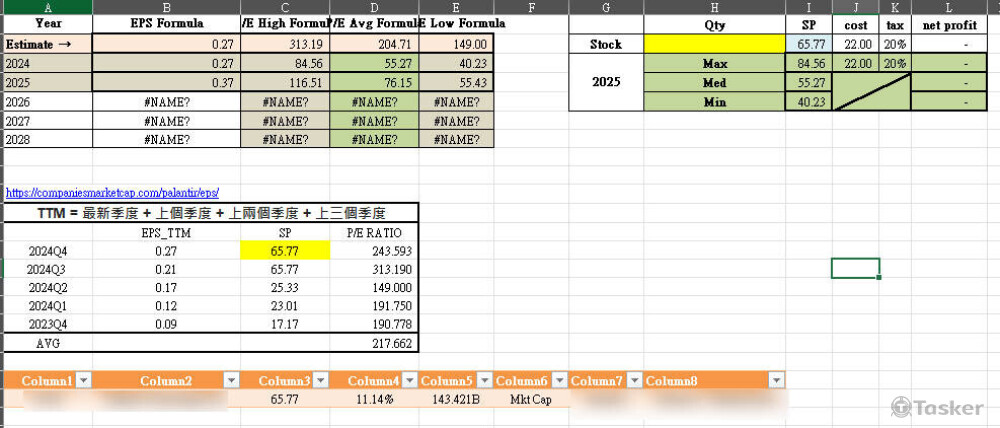Select the Estimate EPS cell in column B

click(x=167, y=44)
